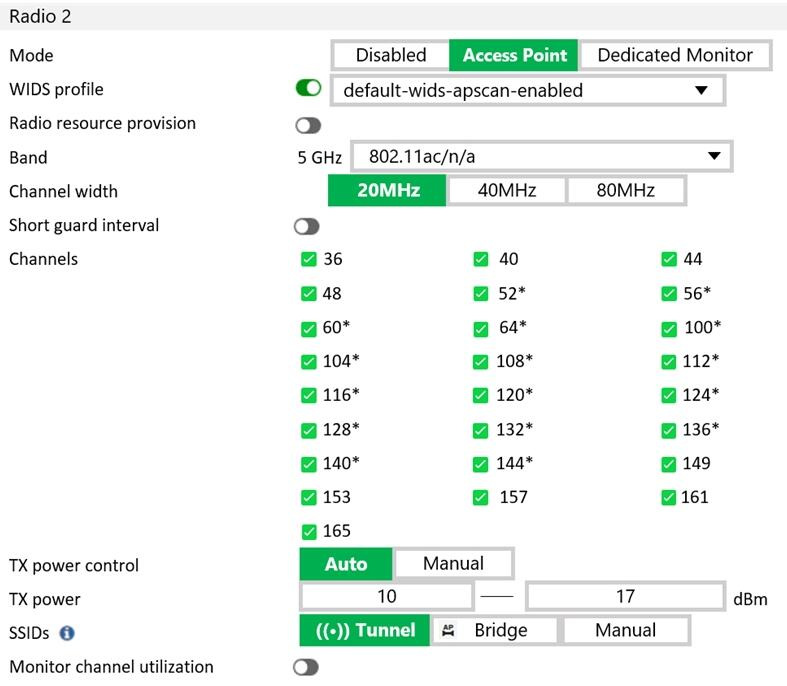Click the SSIDs info icon
This screenshot has height=686, width=787.
[x=67, y=633]
